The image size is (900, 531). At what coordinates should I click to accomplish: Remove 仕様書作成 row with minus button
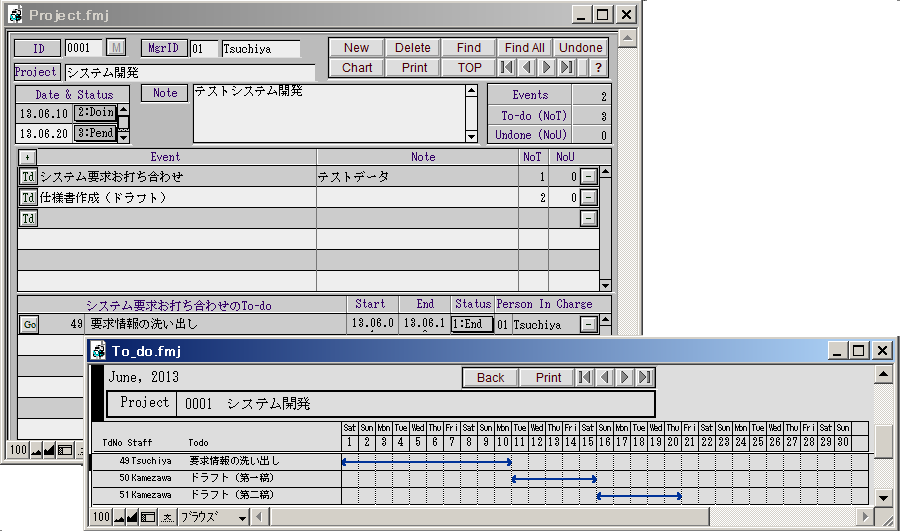588,197
